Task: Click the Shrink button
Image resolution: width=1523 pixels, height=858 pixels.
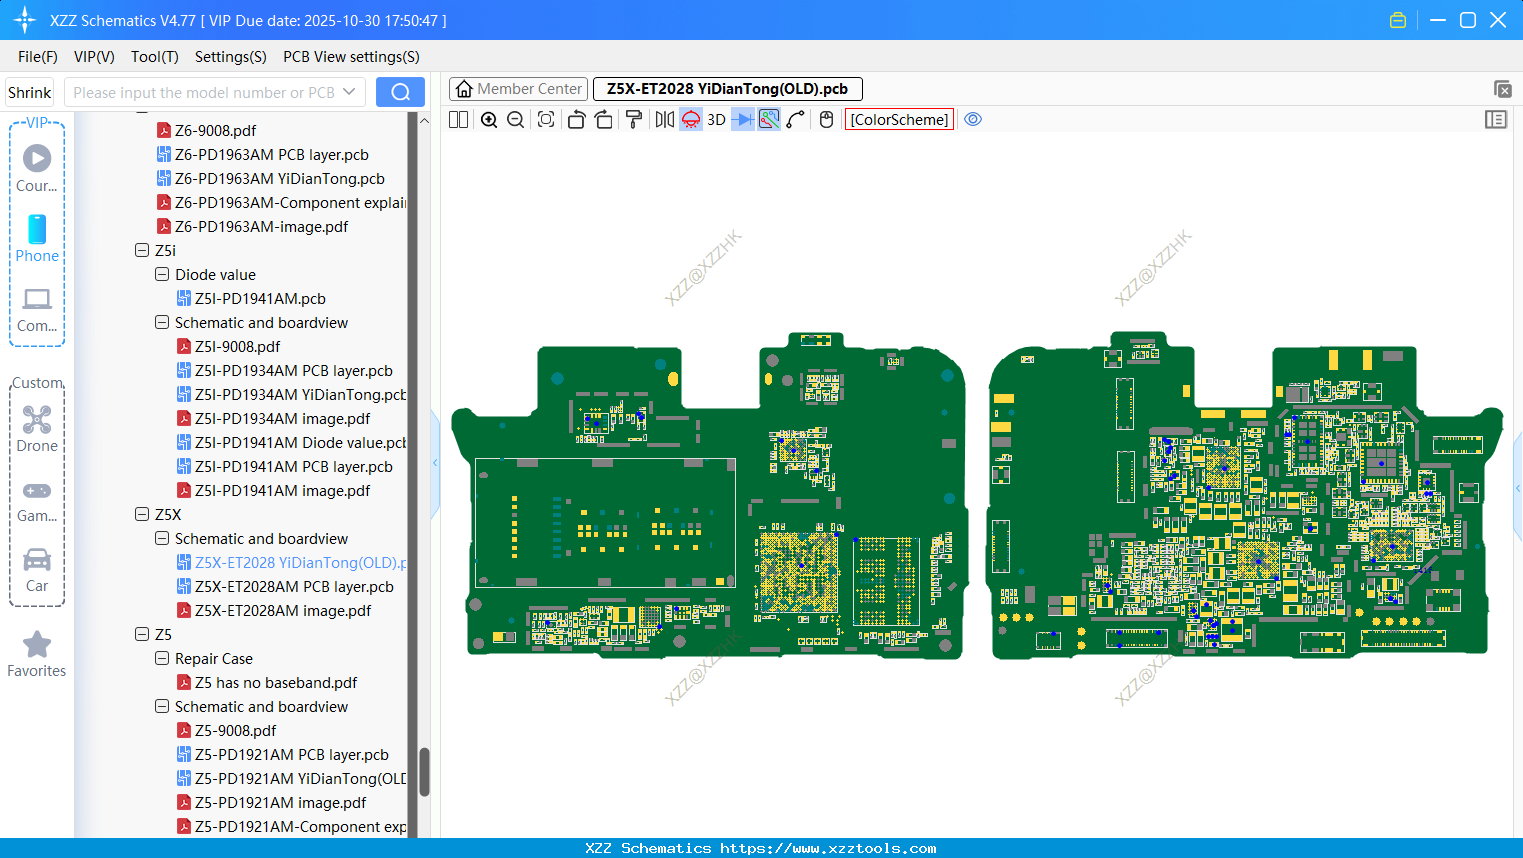Action: point(29,92)
